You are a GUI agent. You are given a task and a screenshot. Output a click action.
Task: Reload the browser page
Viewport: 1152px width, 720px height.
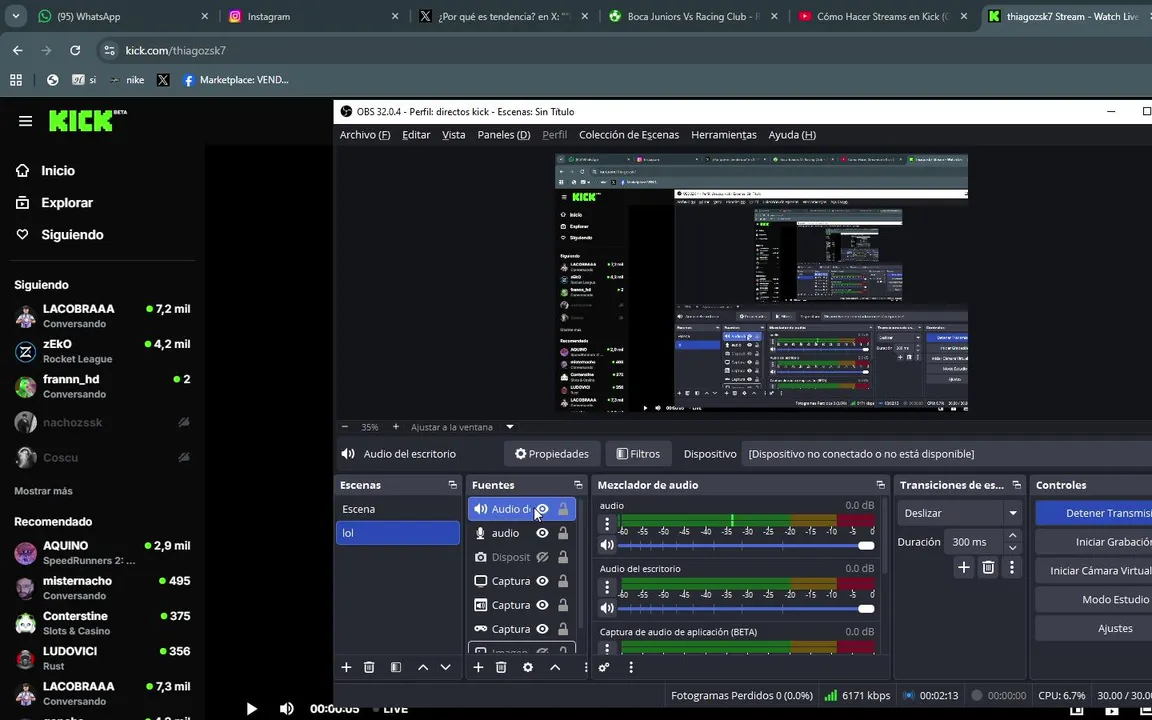pyautogui.click(x=75, y=51)
